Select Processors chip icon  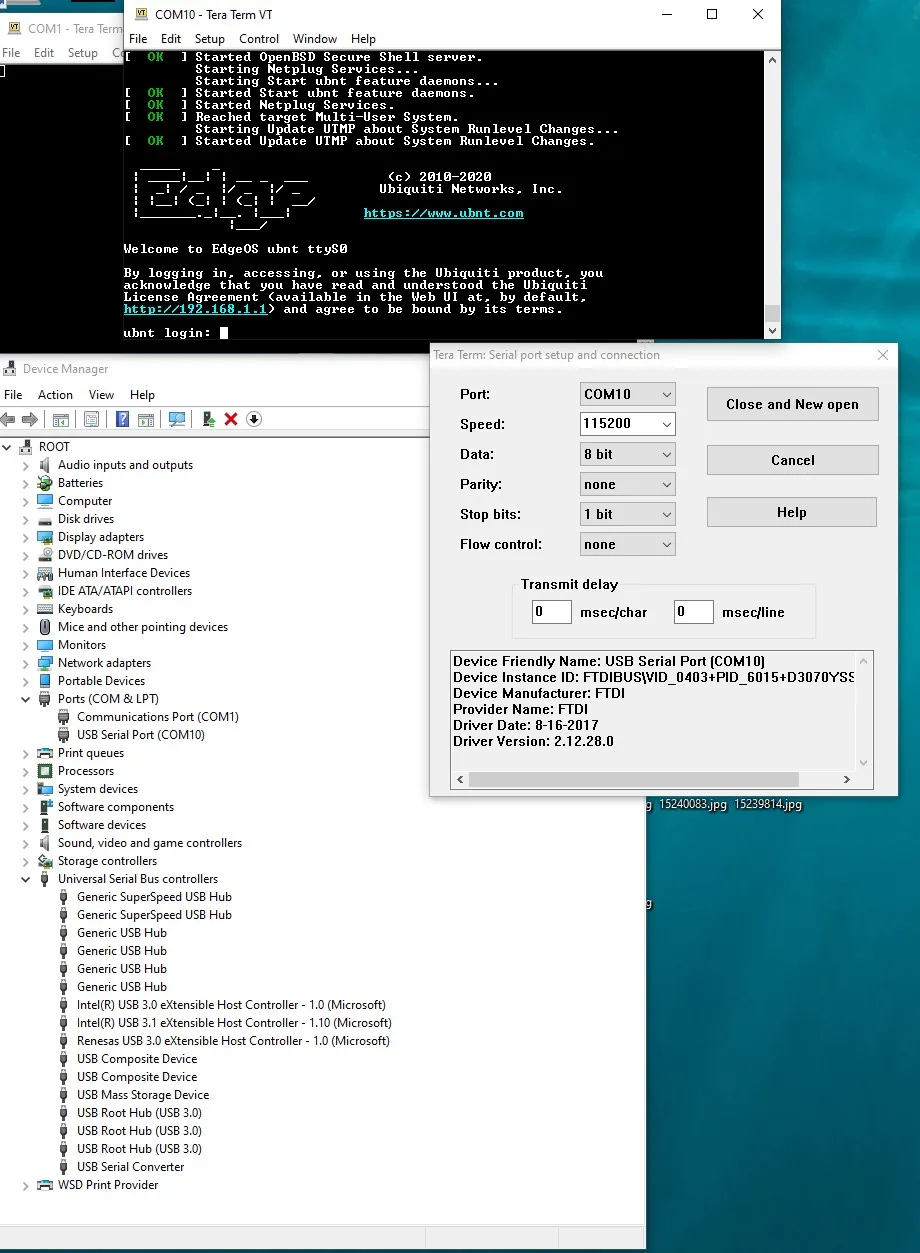pos(45,771)
